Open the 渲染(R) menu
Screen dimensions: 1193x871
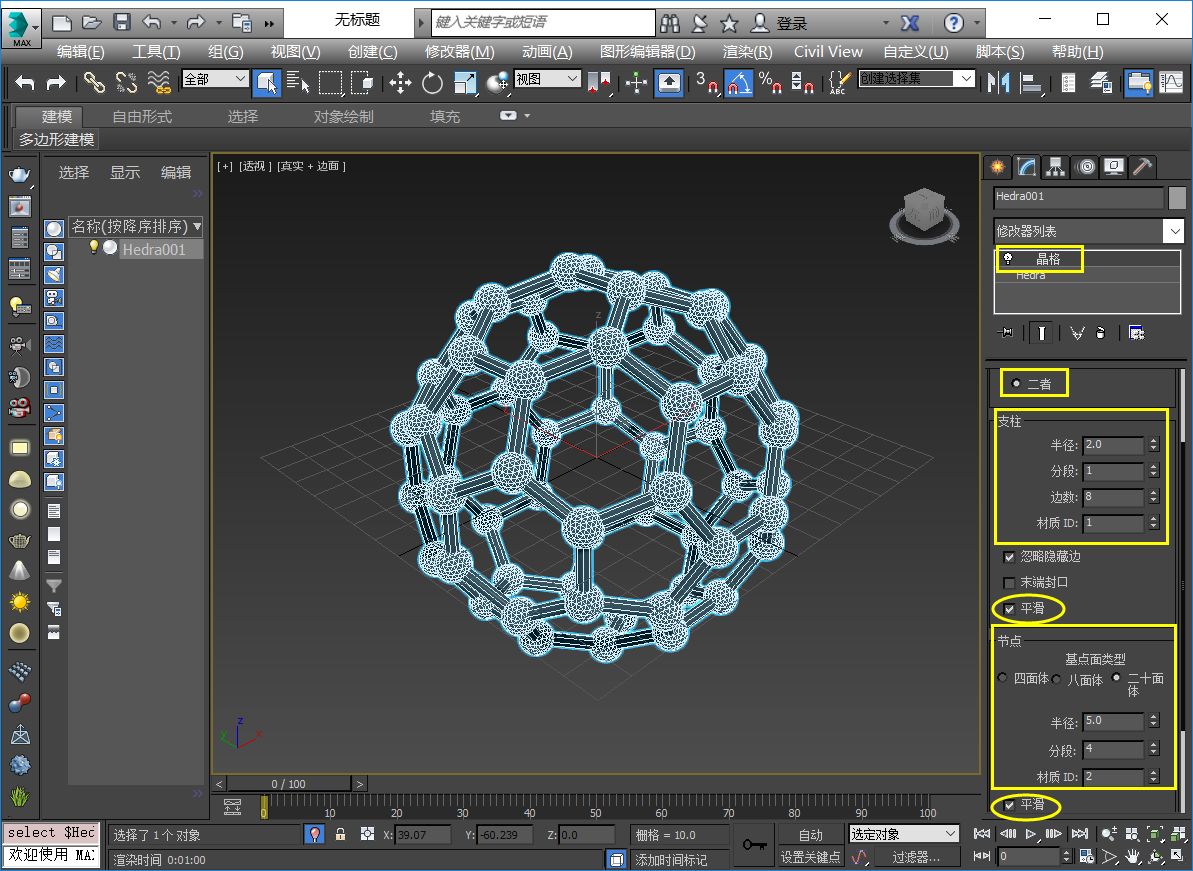(747, 52)
